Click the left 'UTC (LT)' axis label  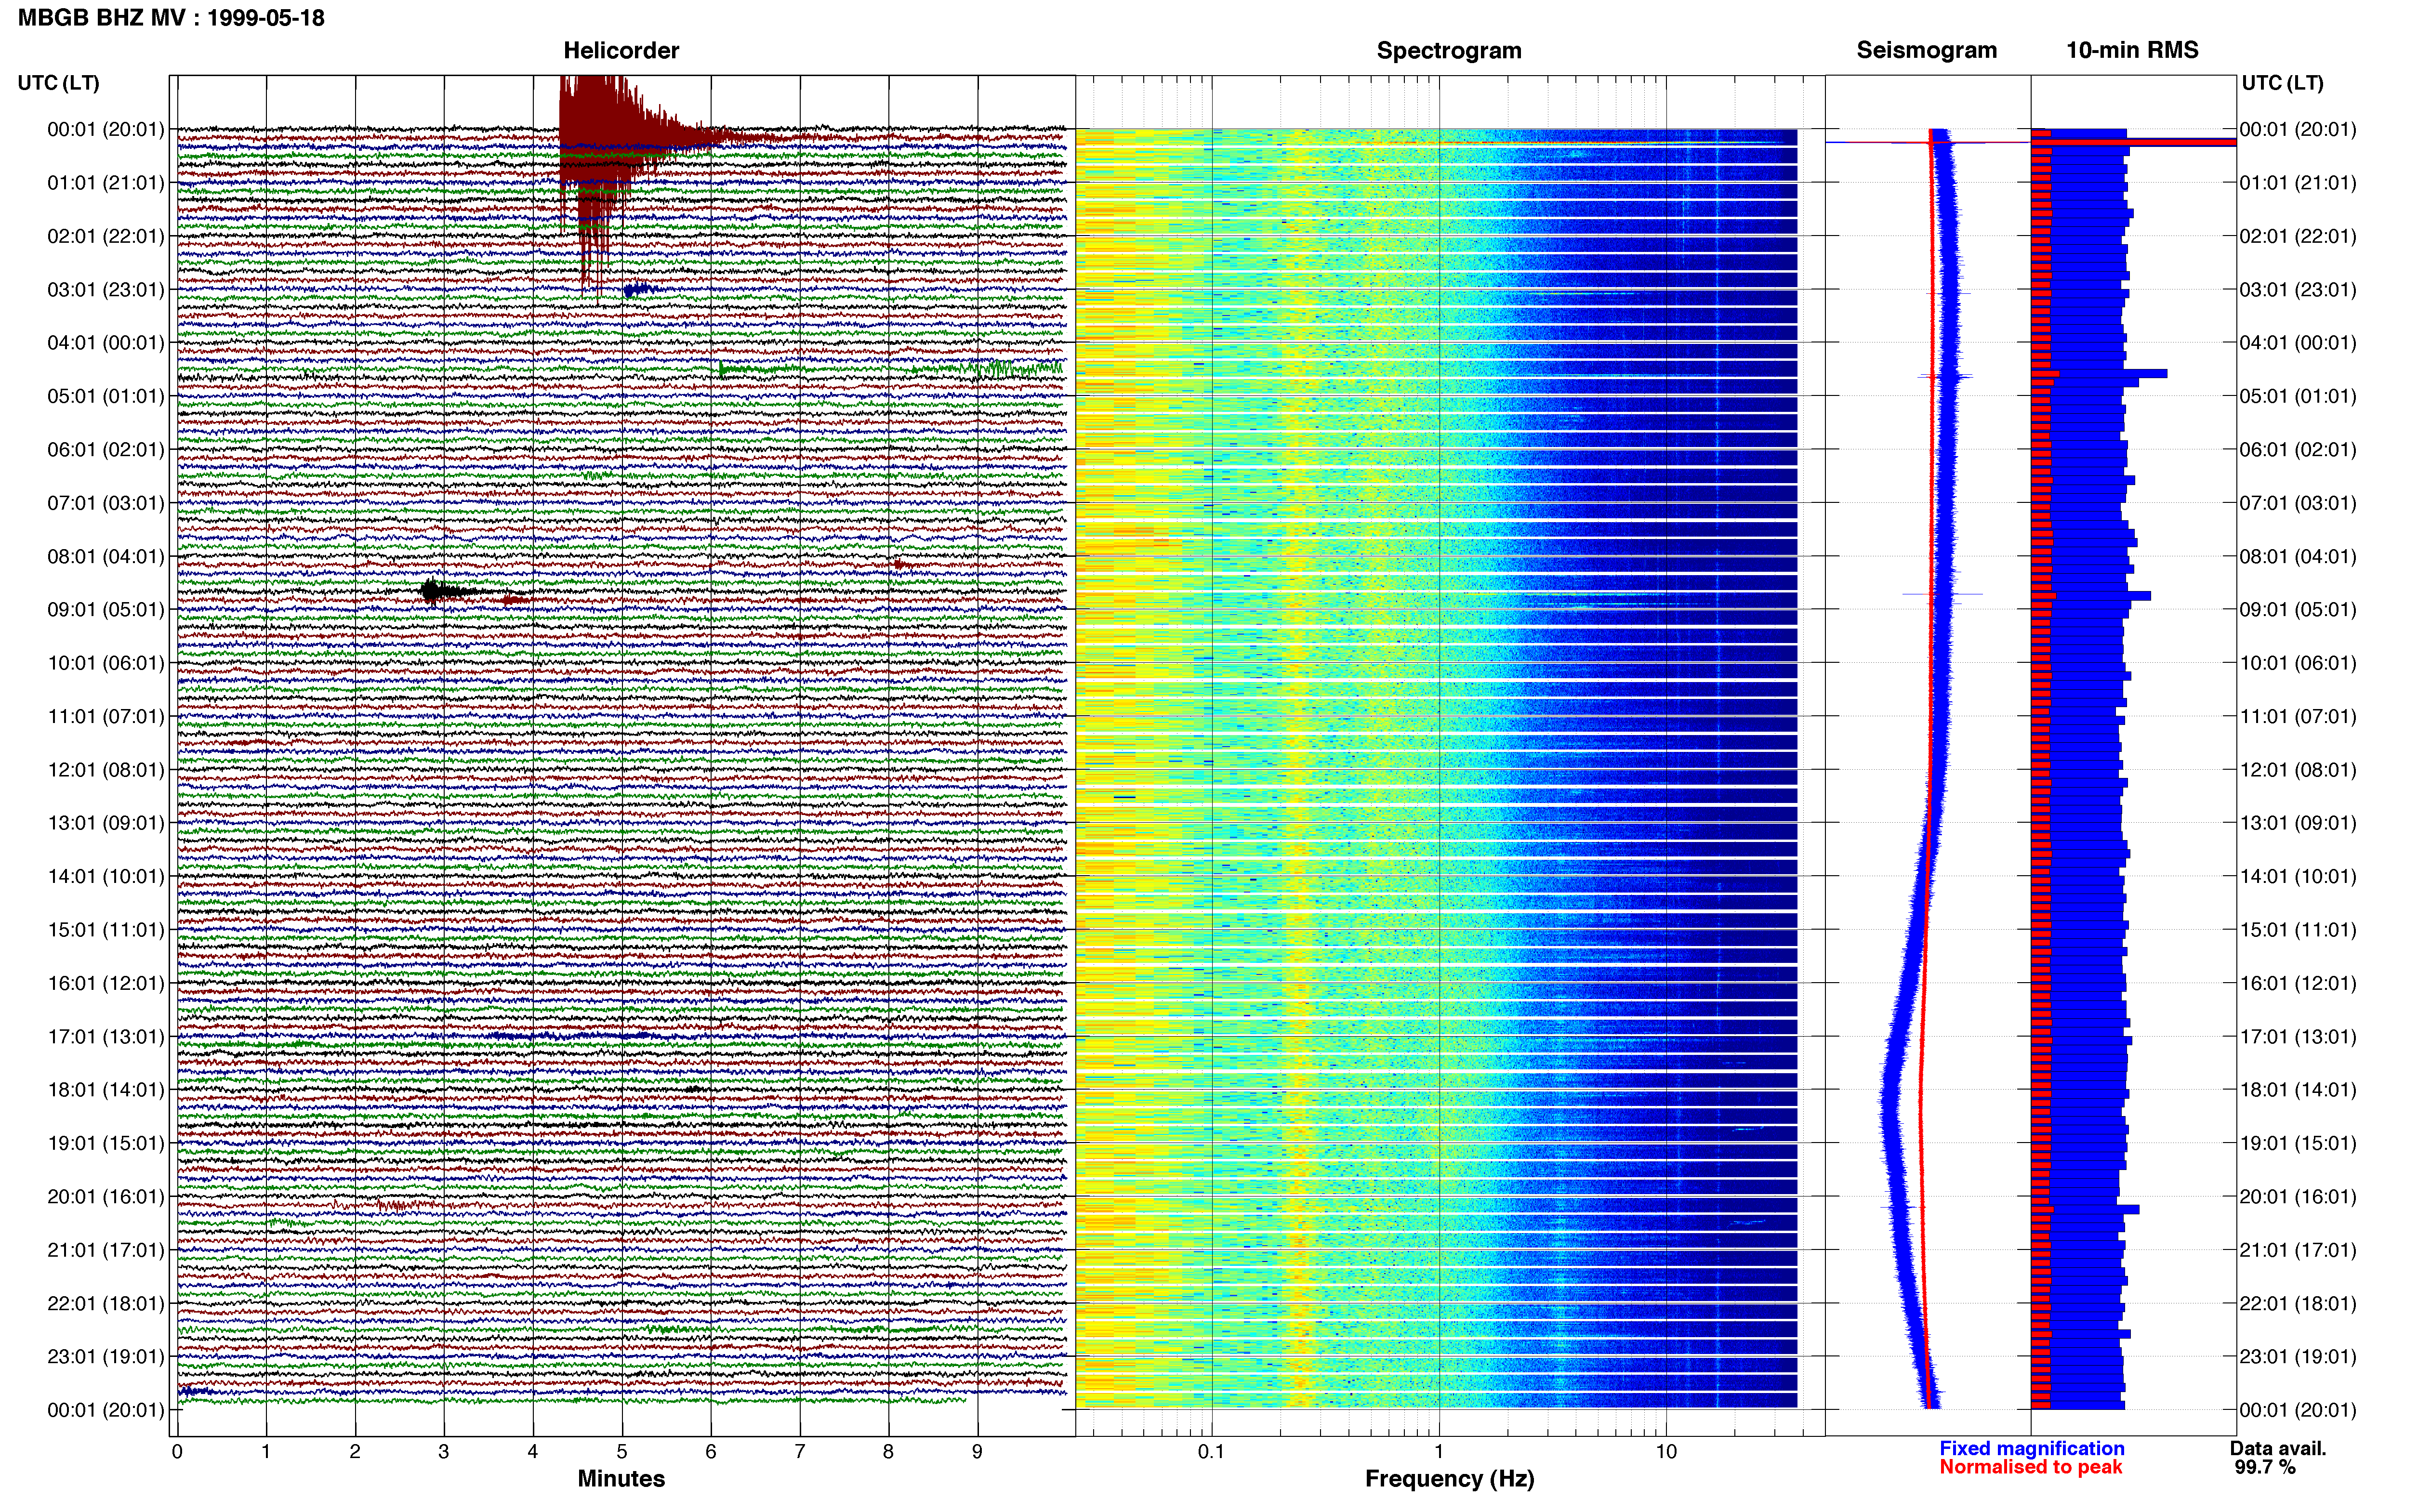tap(58, 83)
